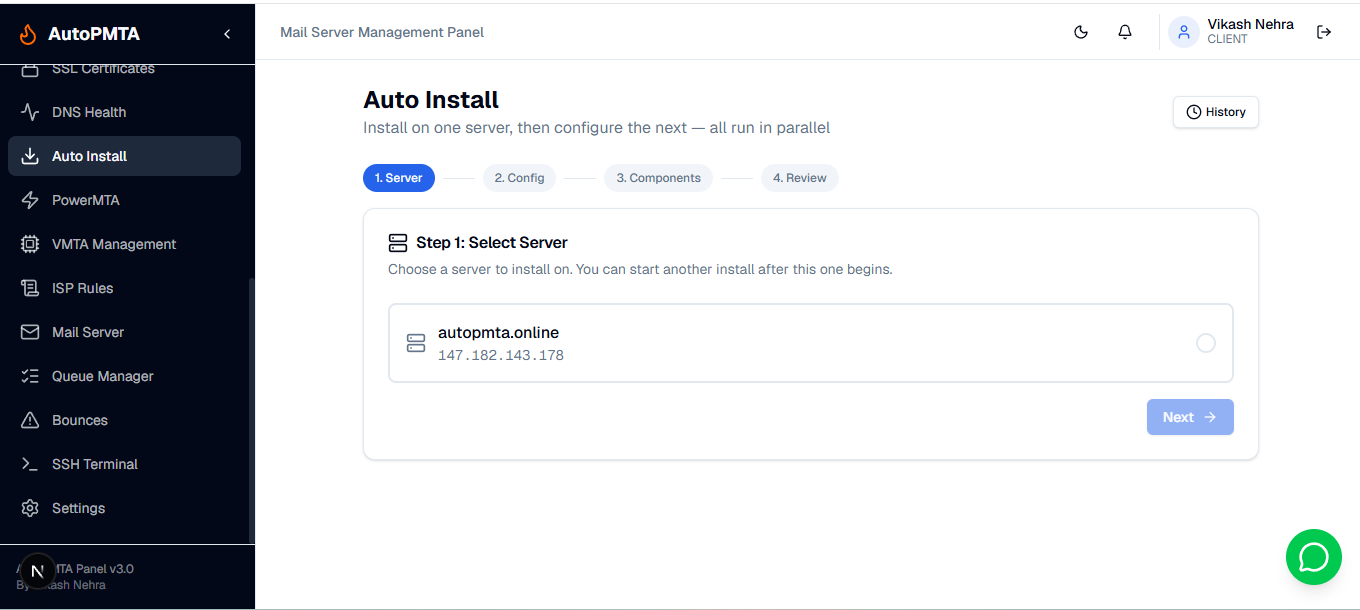The width and height of the screenshot is (1360, 610).
Task: Click the SSL Certificates sidebar icon
Action: pyautogui.click(x=30, y=69)
